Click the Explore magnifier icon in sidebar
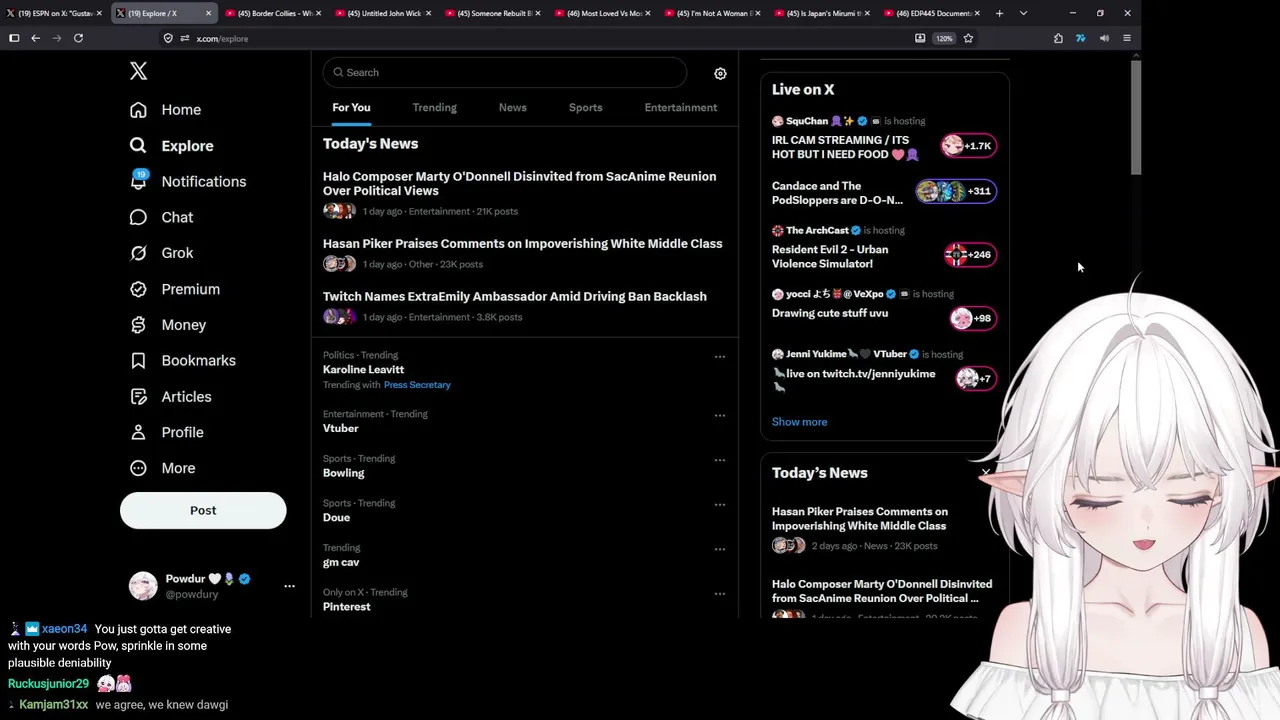This screenshot has width=1280, height=720. point(138,146)
